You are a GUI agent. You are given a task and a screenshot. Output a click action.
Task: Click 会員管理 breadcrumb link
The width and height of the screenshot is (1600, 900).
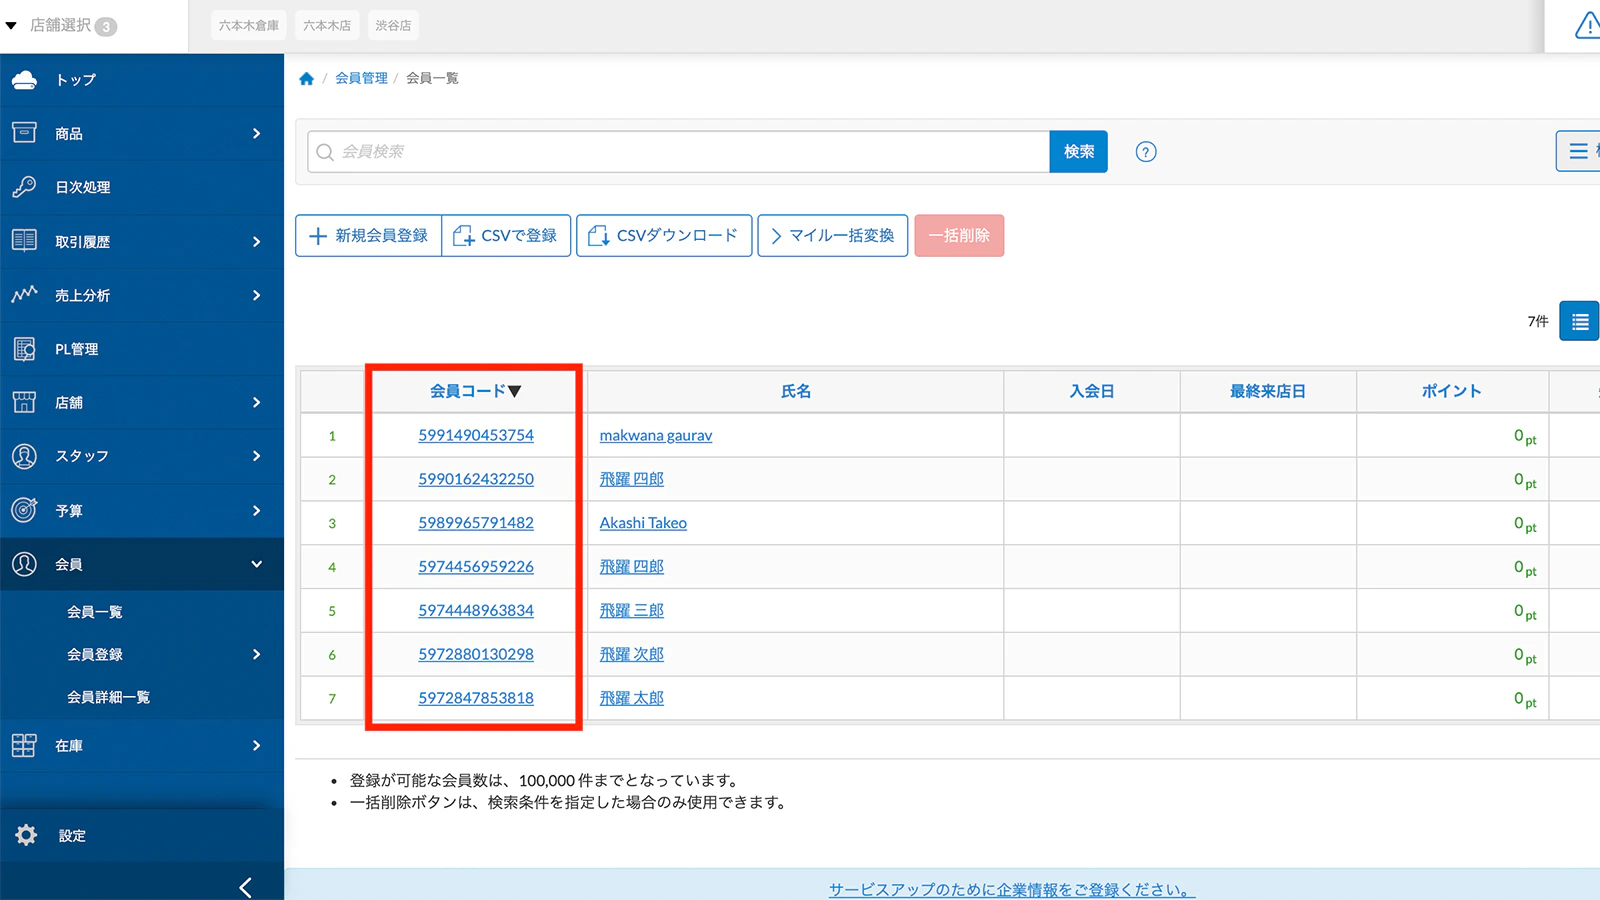(x=361, y=78)
